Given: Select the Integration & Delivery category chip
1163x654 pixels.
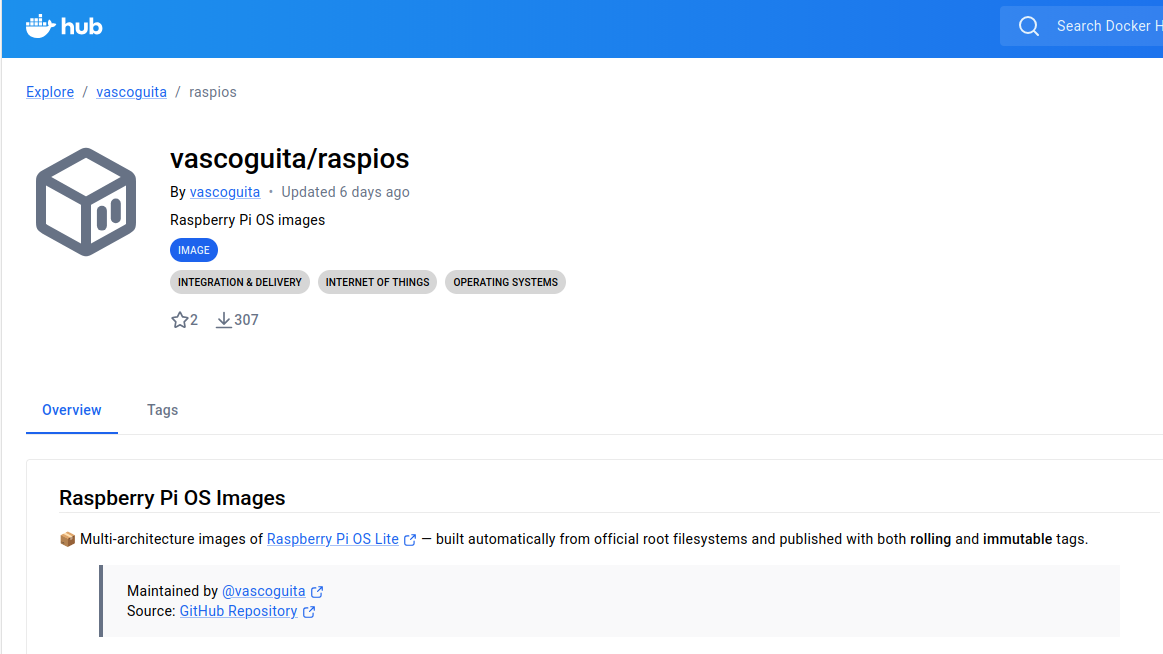Looking at the screenshot, I should point(240,282).
